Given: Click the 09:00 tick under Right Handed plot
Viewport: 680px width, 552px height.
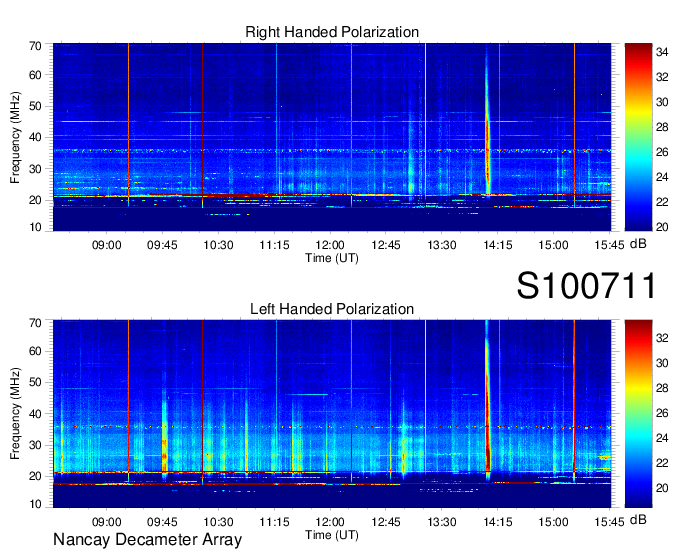Looking at the screenshot, I should [106, 245].
